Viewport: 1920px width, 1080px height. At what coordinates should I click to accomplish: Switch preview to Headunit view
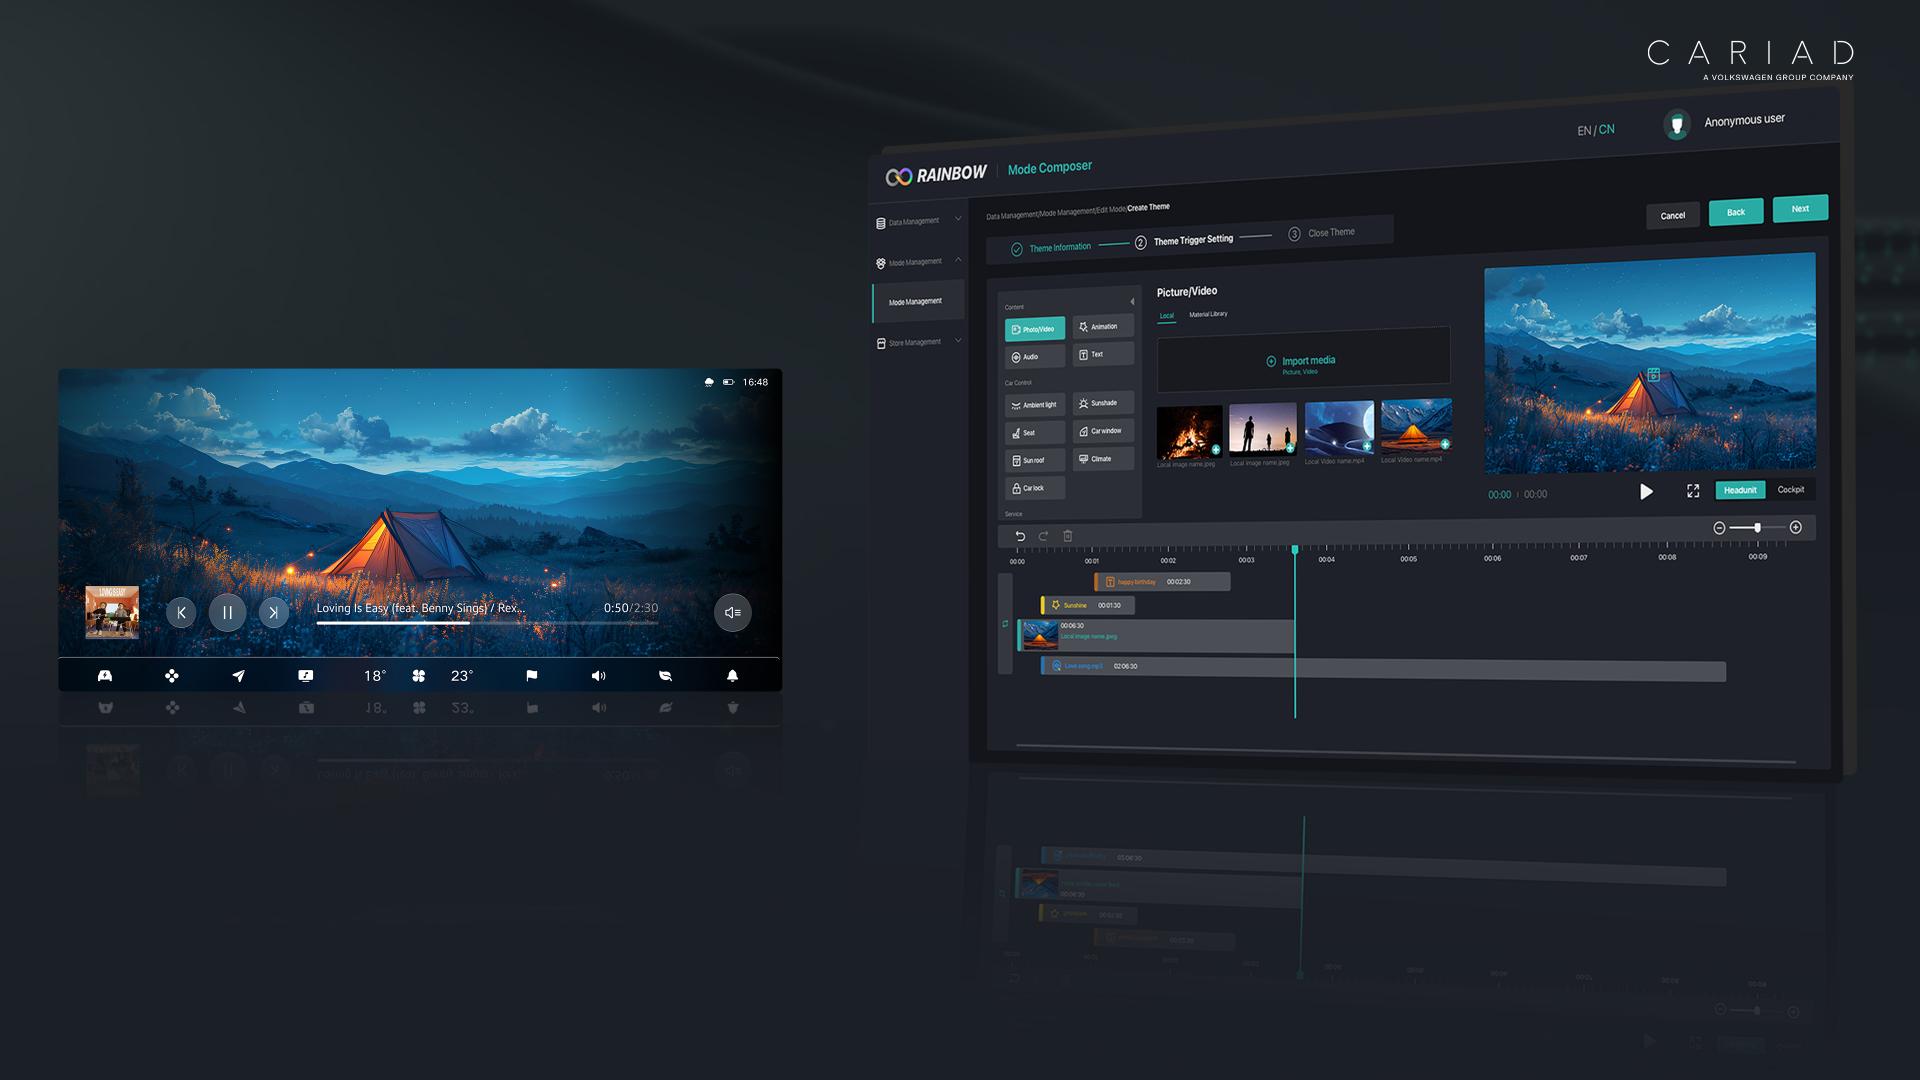1739,490
